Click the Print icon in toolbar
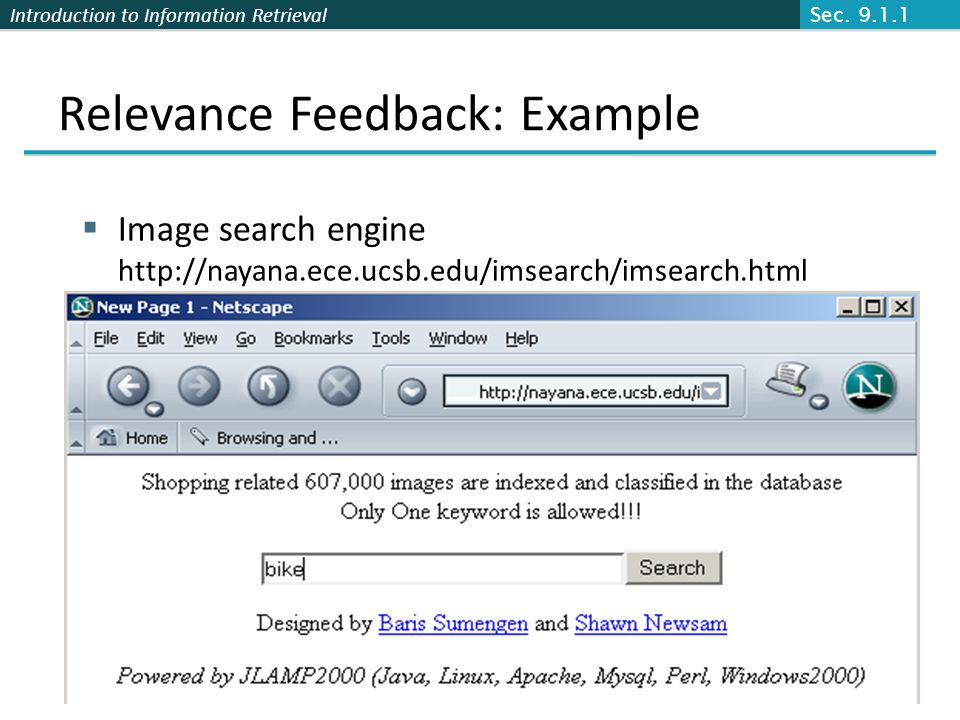This screenshot has height=720, width=960. [787, 381]
